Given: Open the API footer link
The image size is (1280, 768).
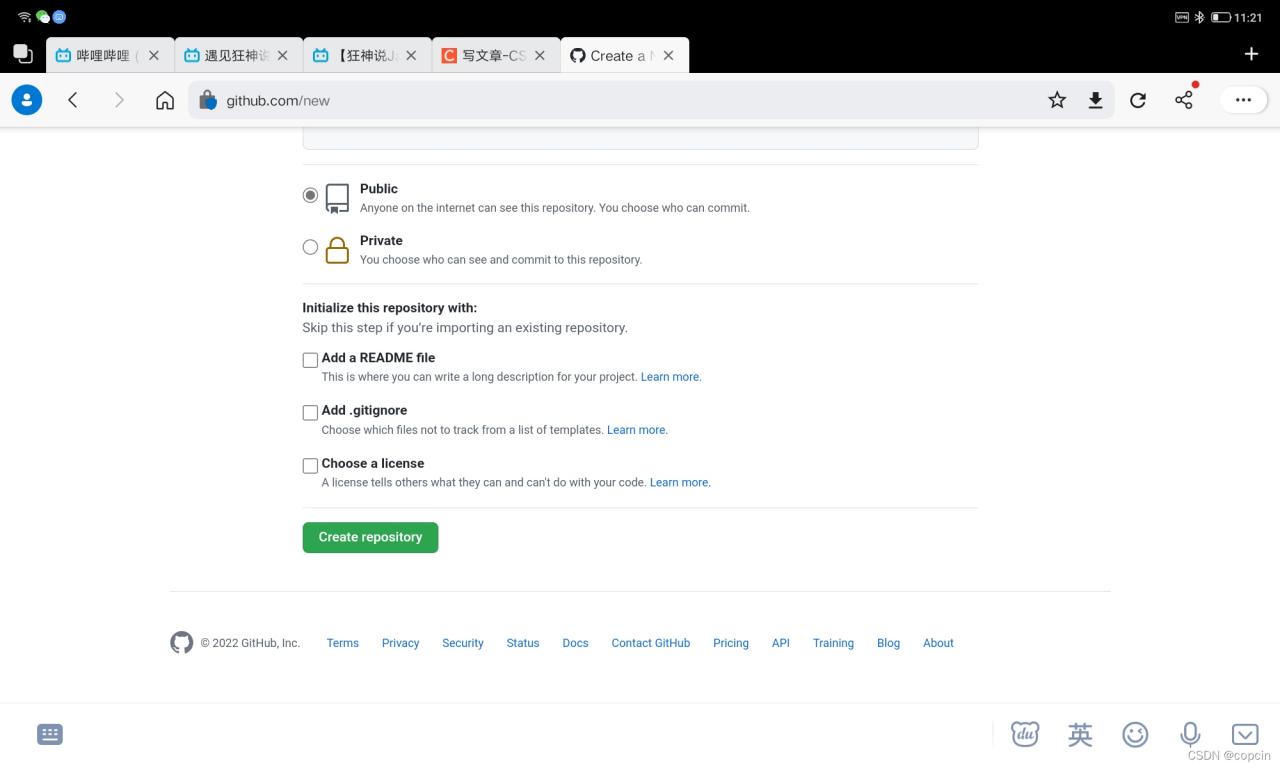Looking at the screenshot, I should pos(781,643).
